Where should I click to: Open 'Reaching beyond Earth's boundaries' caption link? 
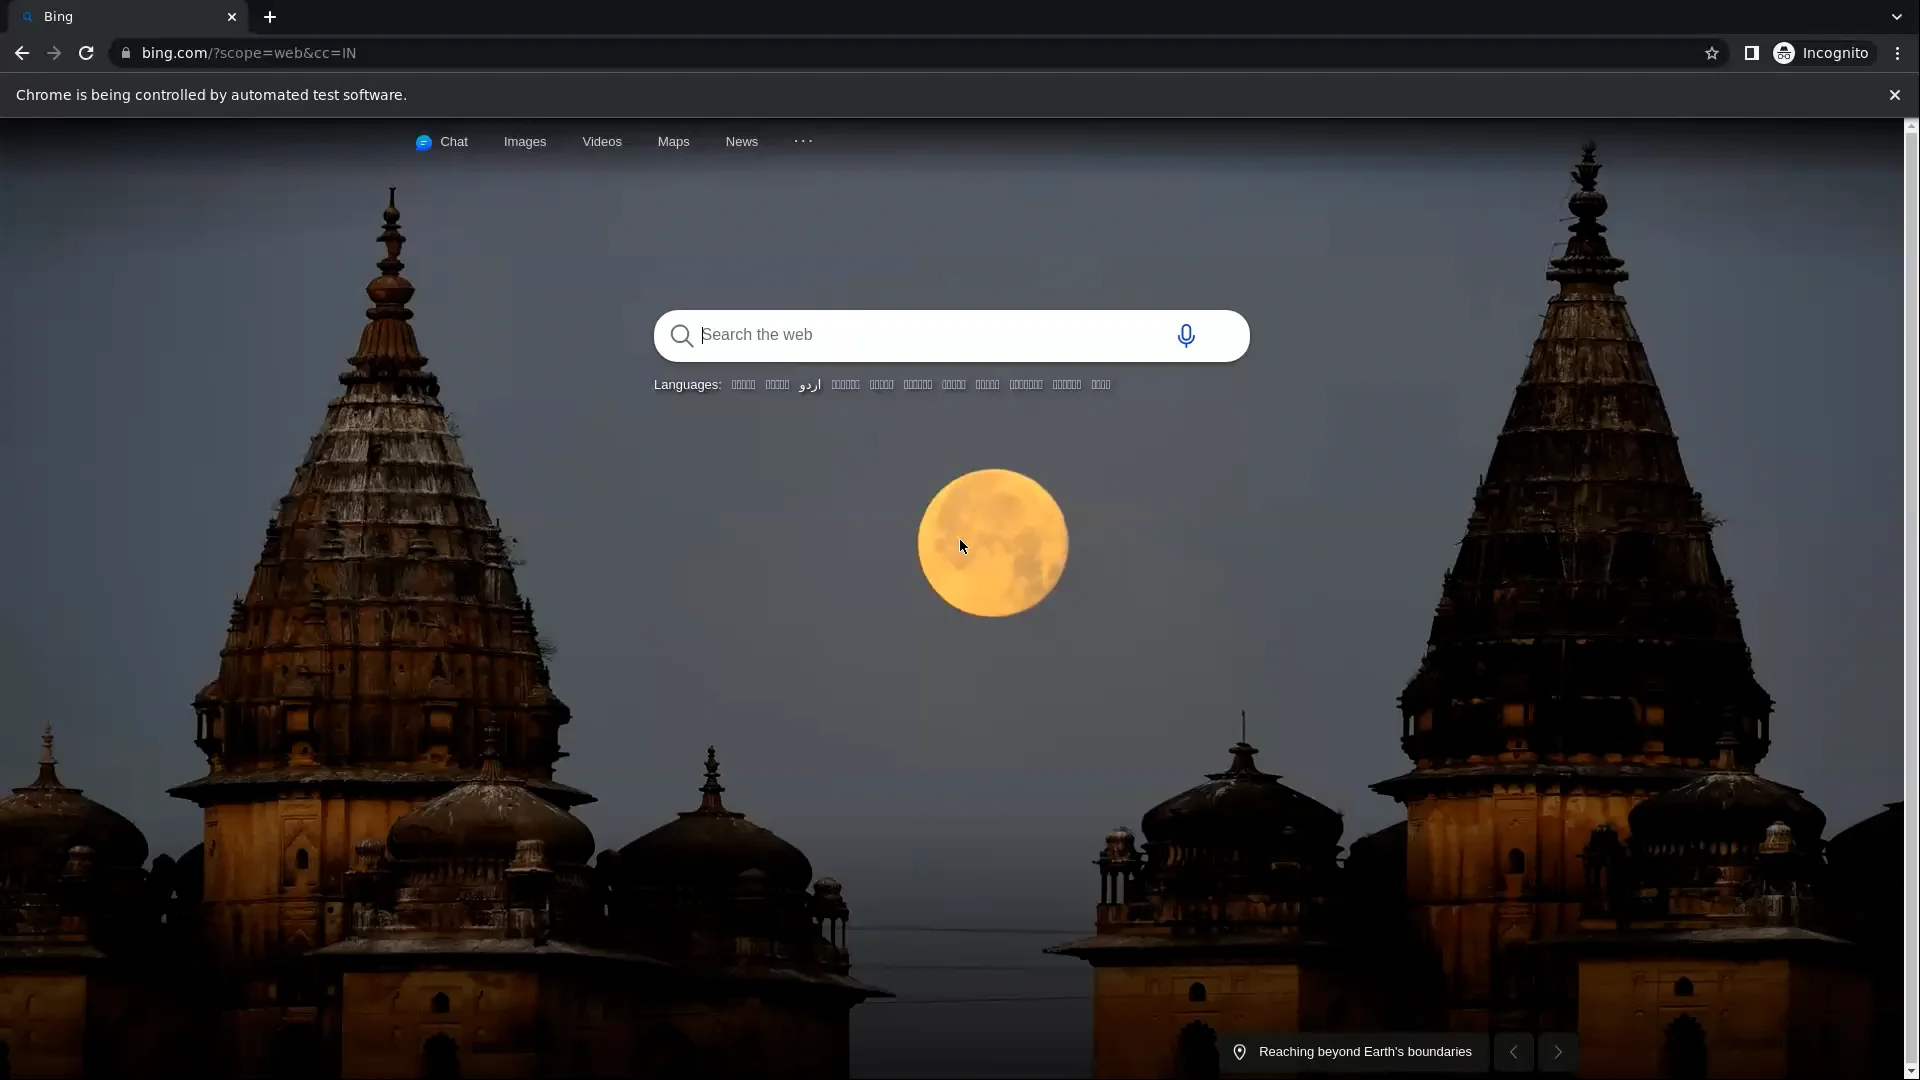(x=1365, y=1052)
